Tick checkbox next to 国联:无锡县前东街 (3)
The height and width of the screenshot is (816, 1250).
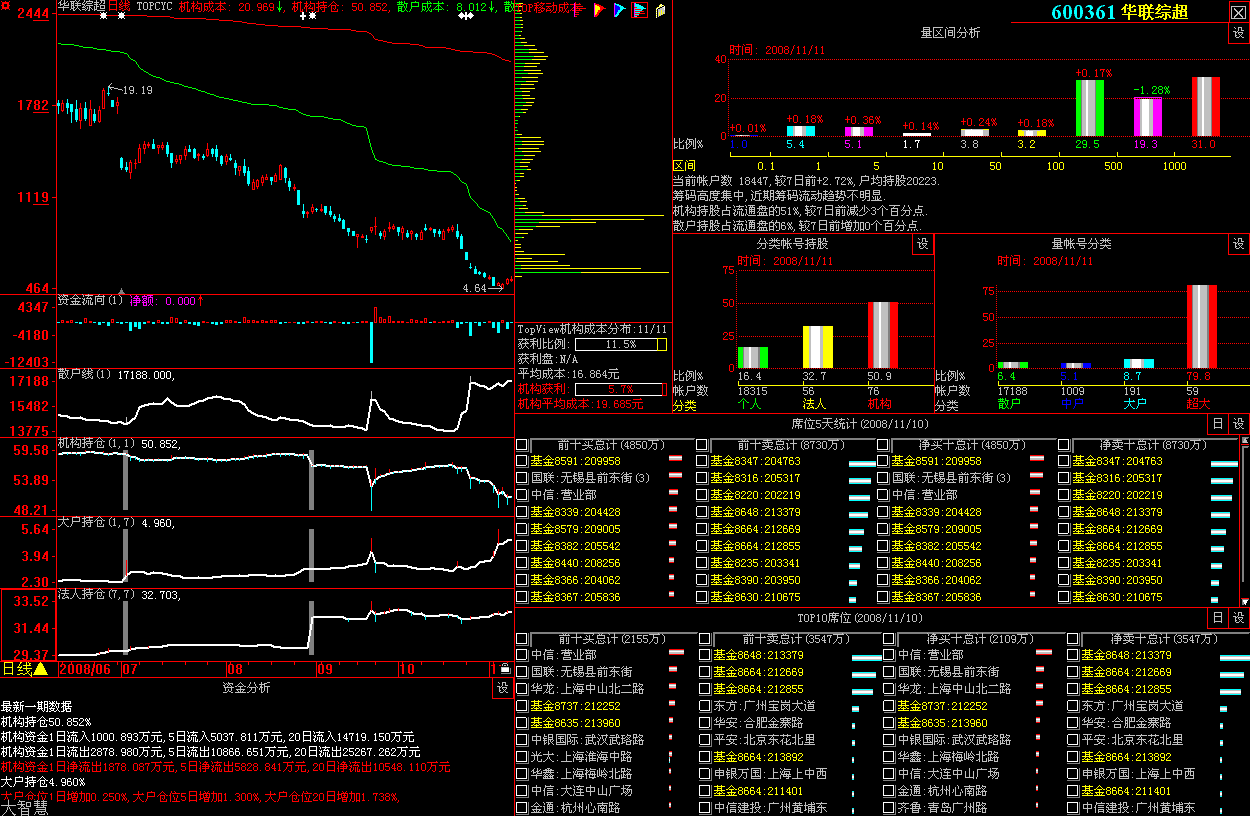pyautogui.click(x=521, y=478)
